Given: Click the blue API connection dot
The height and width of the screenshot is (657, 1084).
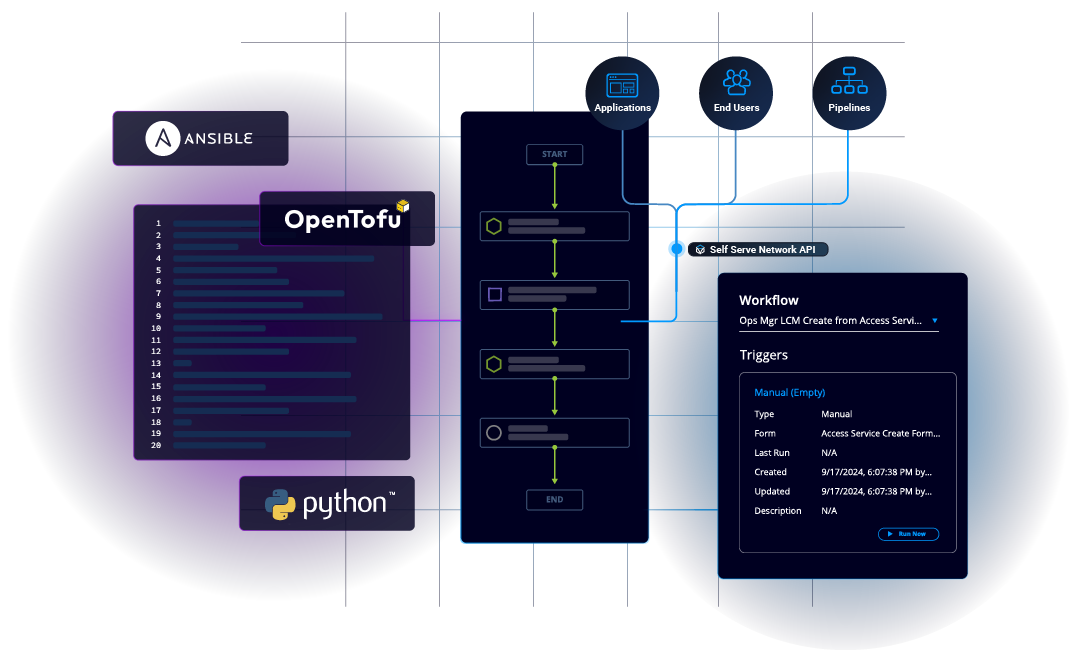Looking at the screenshot, I should tap(677, 249).
